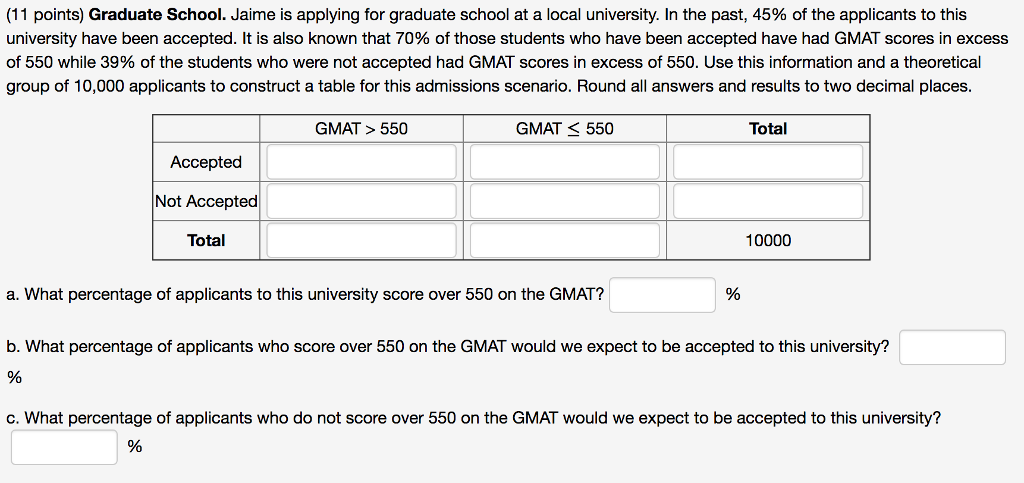Click the 'Accepted' row label

click(x=206, y=162)
